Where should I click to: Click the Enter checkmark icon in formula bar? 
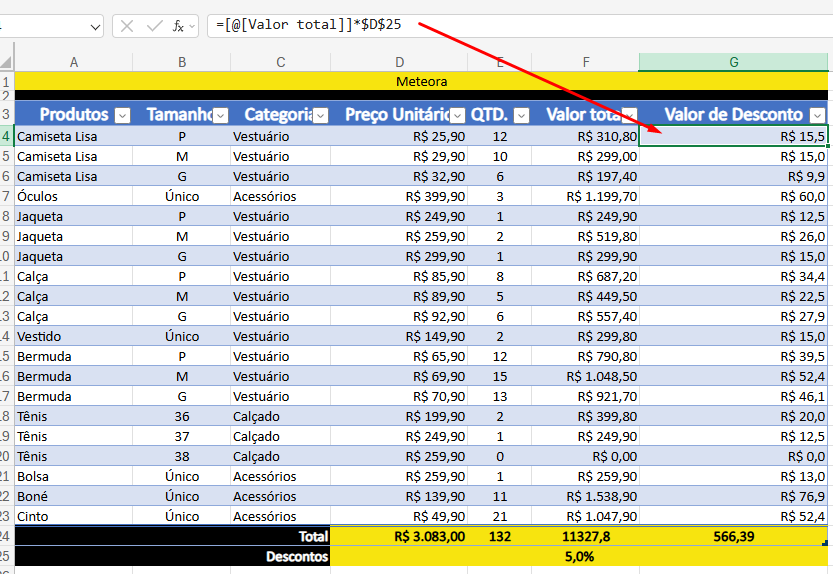(x=155, y=26)
